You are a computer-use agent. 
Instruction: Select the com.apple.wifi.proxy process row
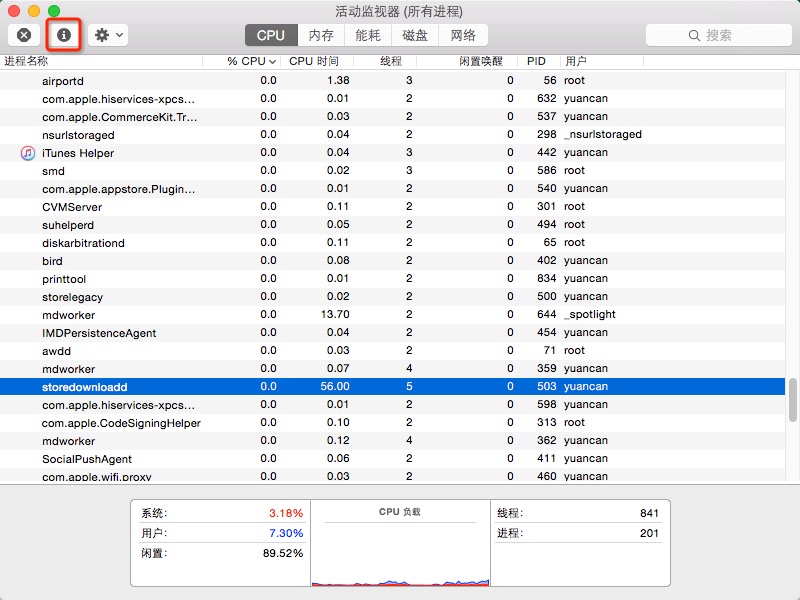(392, 476)
